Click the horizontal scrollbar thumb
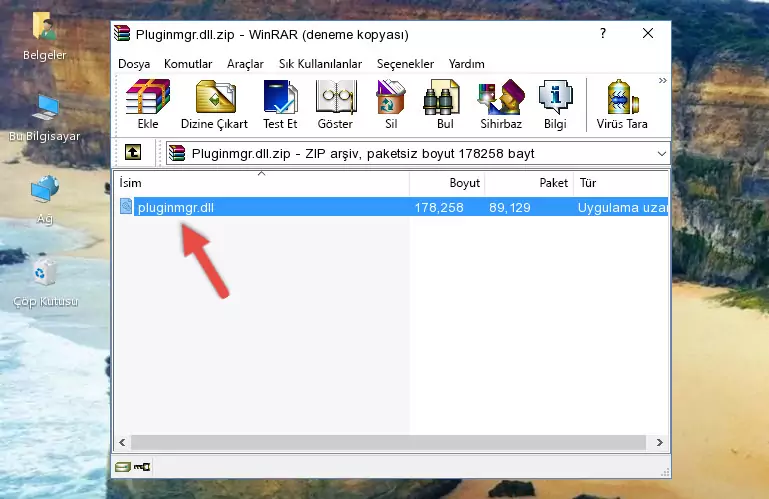 (x=388, y=443)
